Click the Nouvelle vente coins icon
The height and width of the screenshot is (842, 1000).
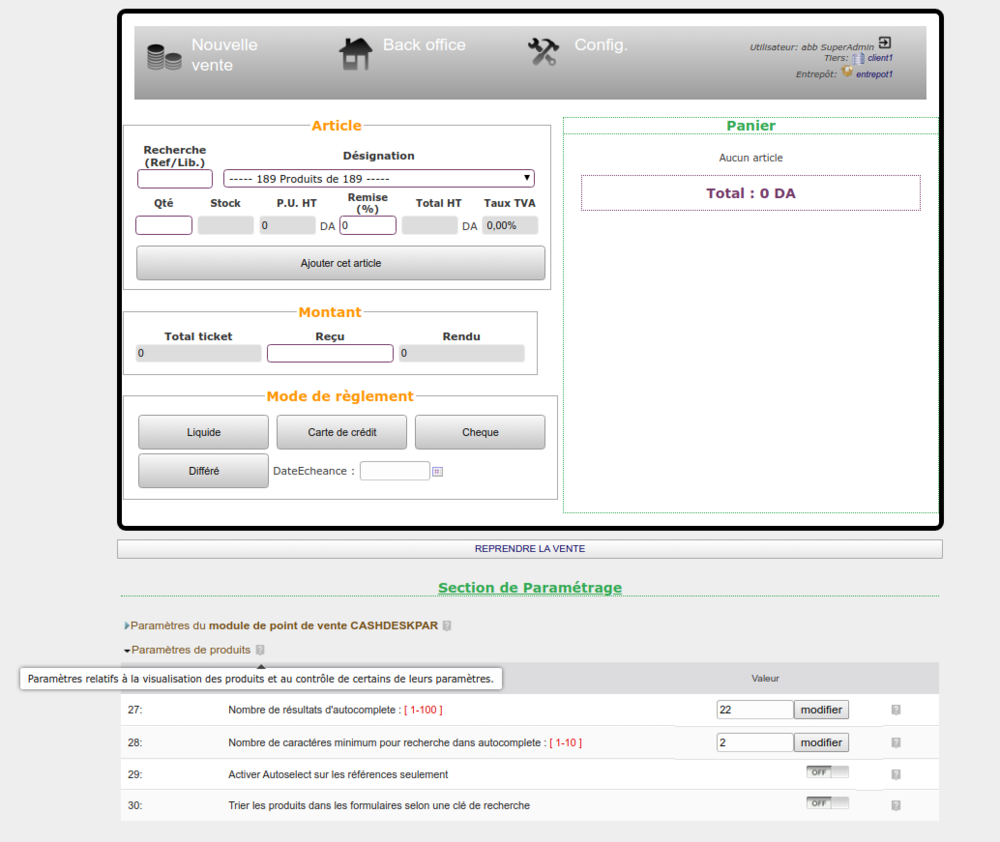click(x=164, y=56)
